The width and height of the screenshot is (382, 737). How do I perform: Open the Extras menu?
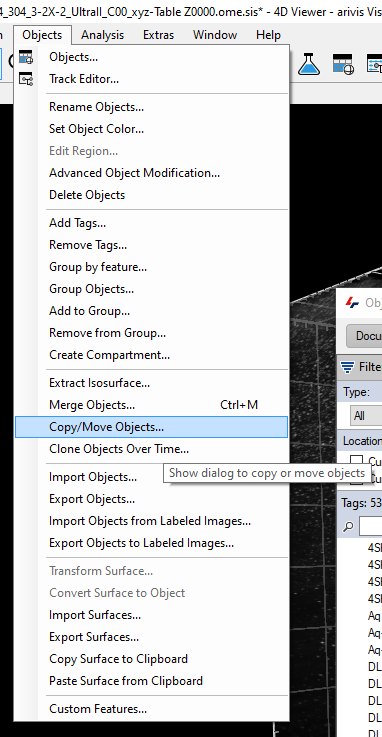point(158,35)
